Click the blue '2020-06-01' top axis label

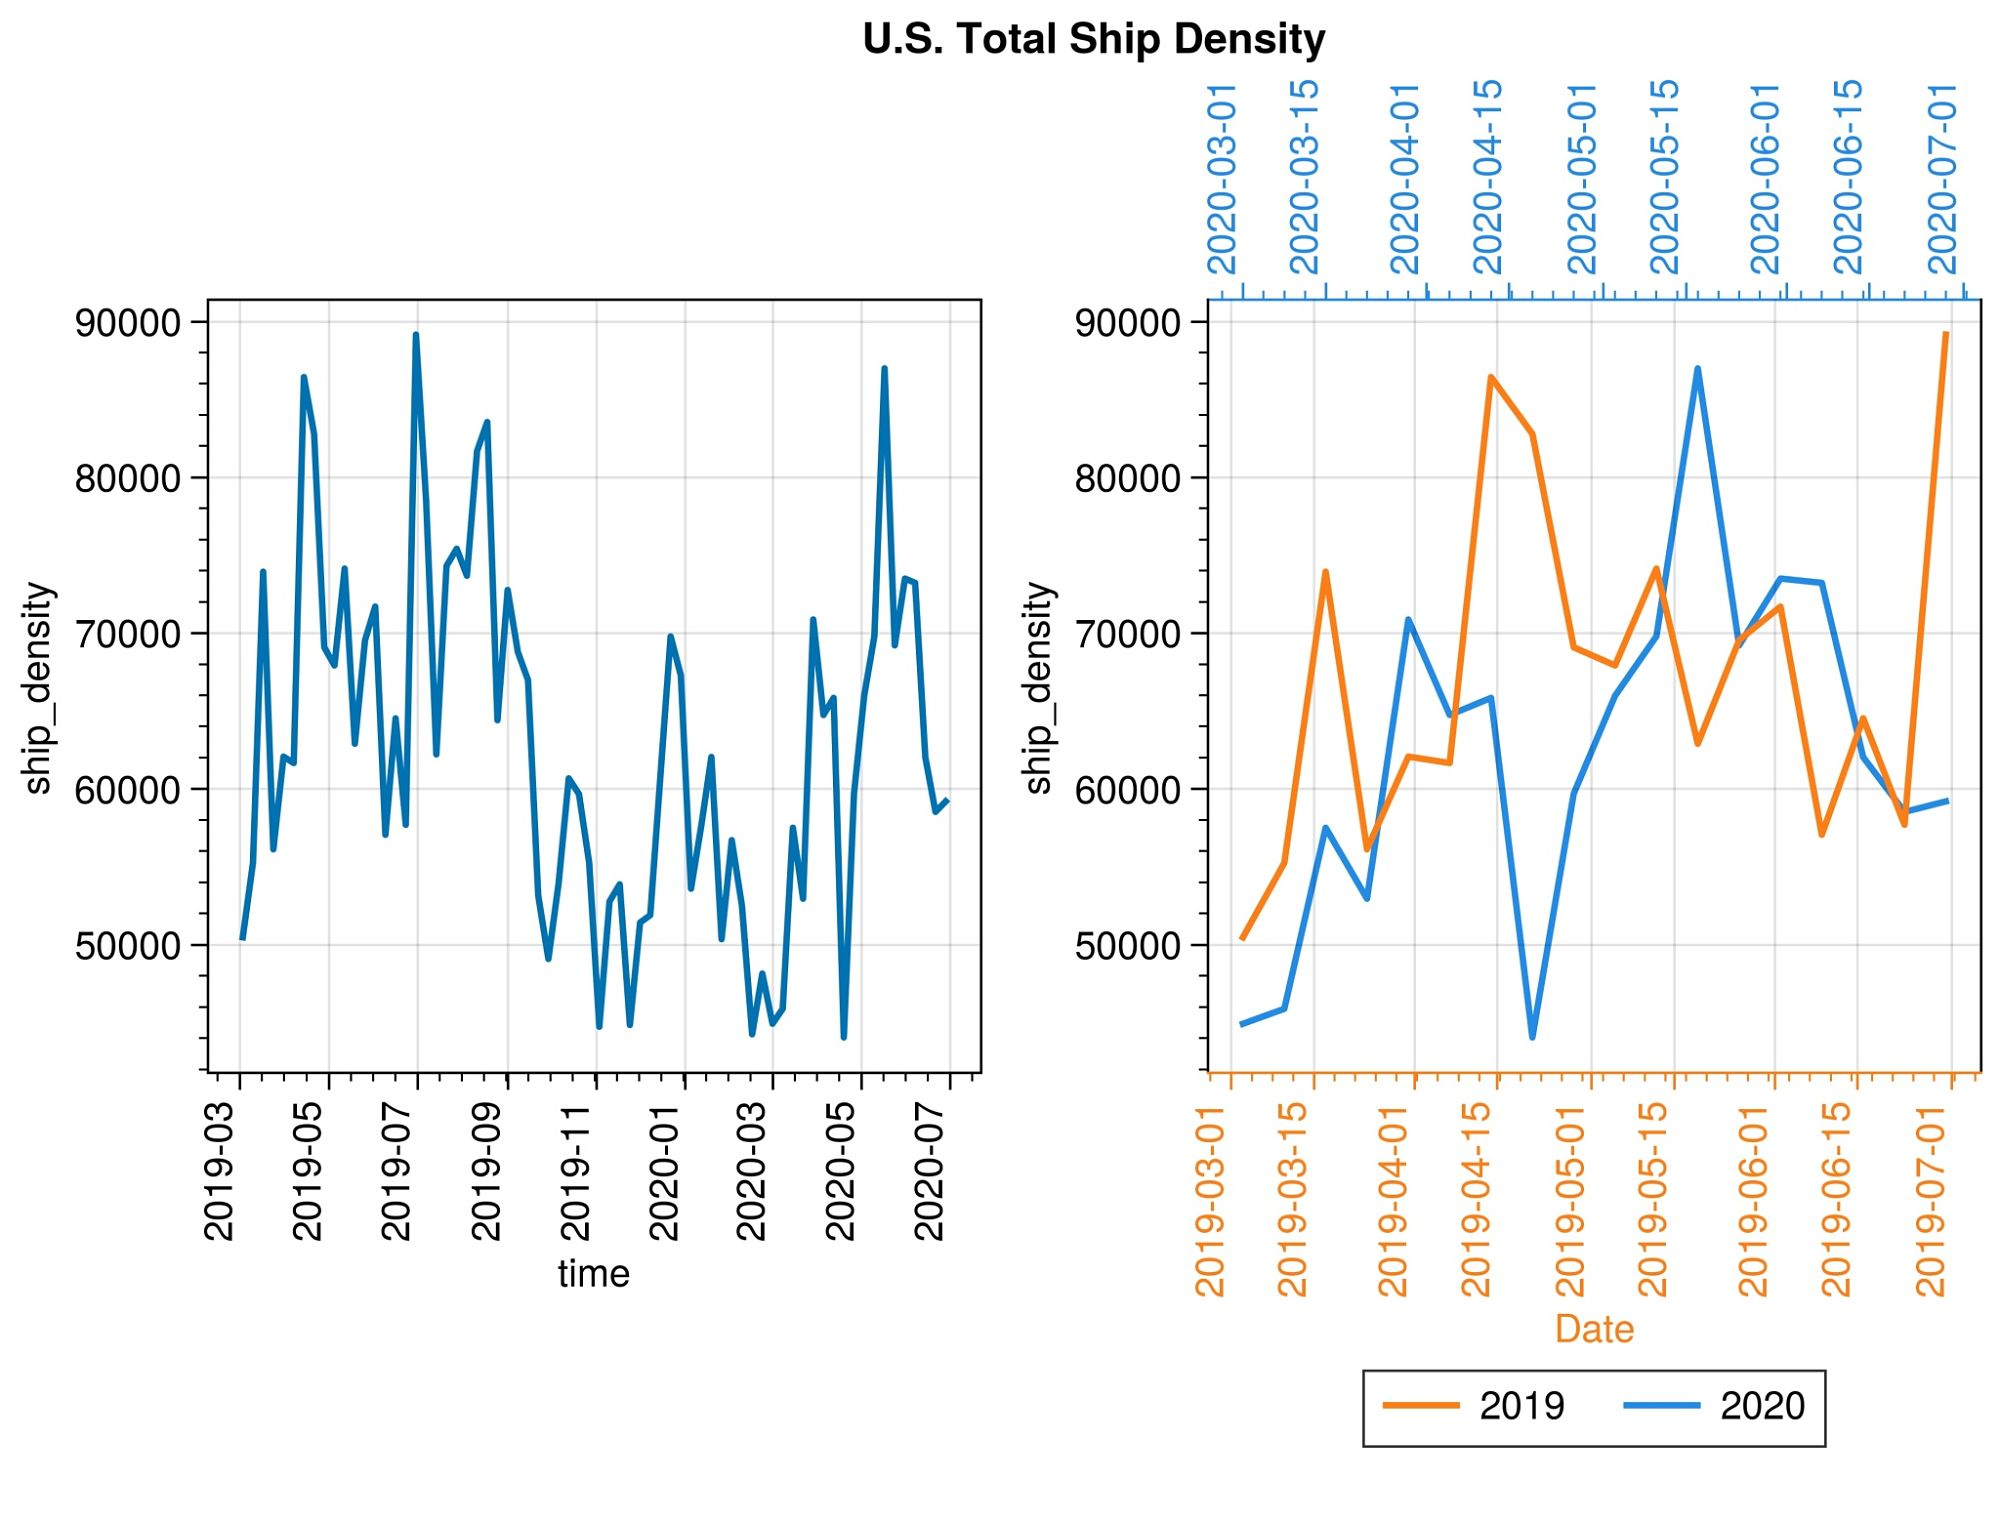(x=1765, y=178)
